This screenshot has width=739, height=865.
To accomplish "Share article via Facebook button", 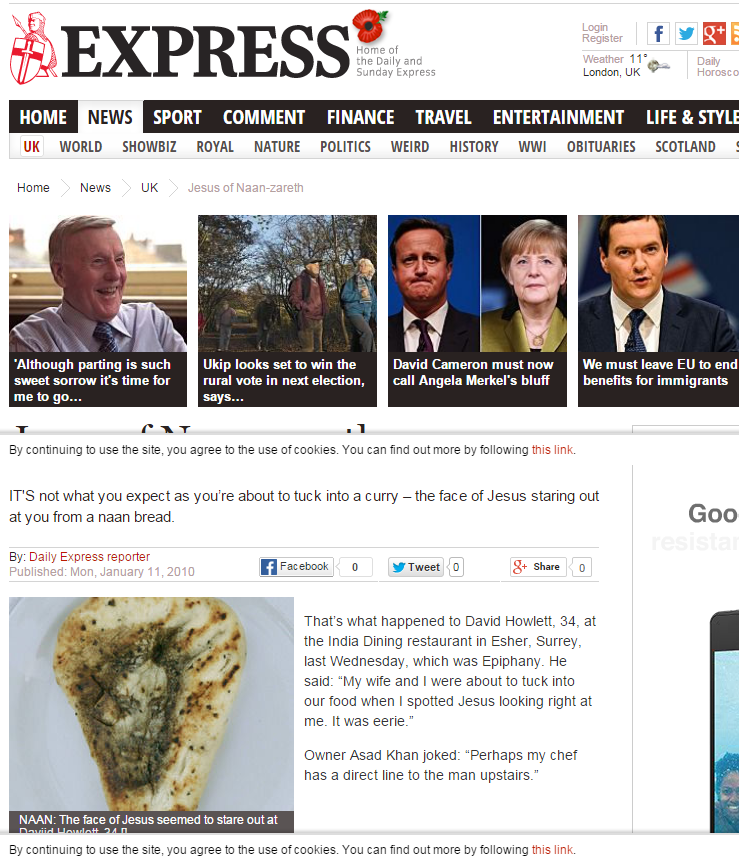I will (297, 567).
